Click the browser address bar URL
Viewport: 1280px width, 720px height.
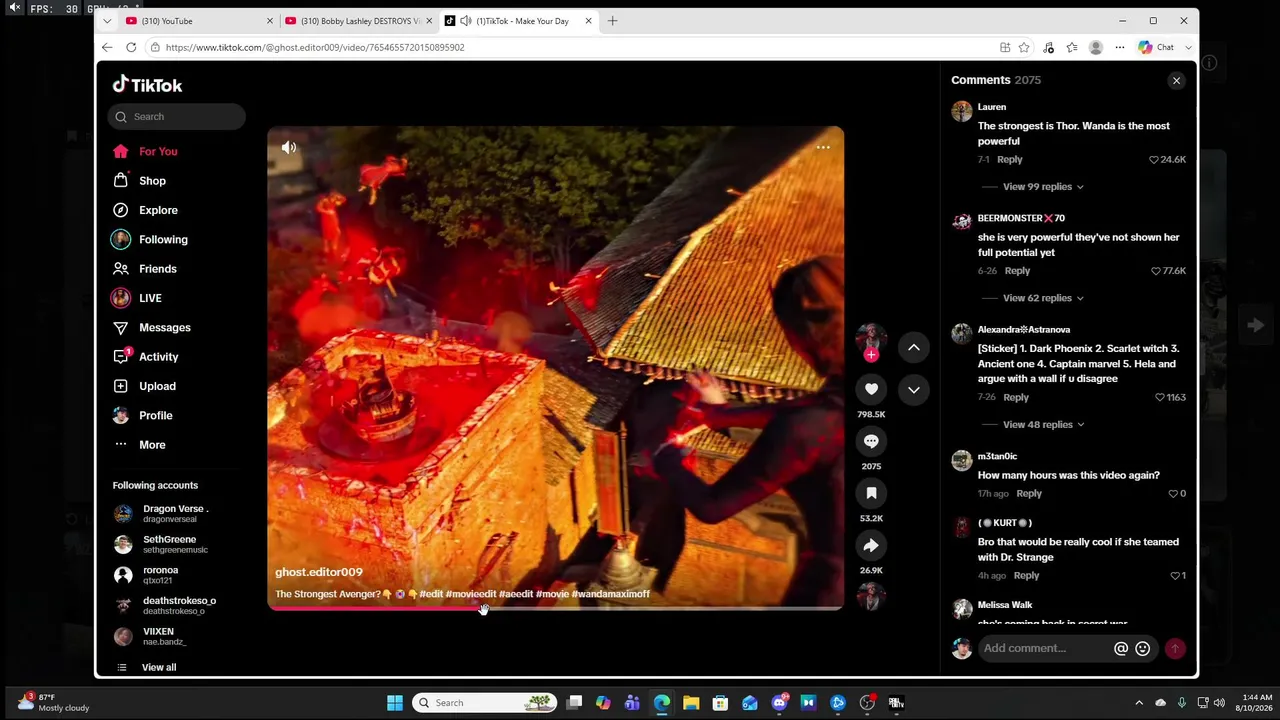[315, 47]
